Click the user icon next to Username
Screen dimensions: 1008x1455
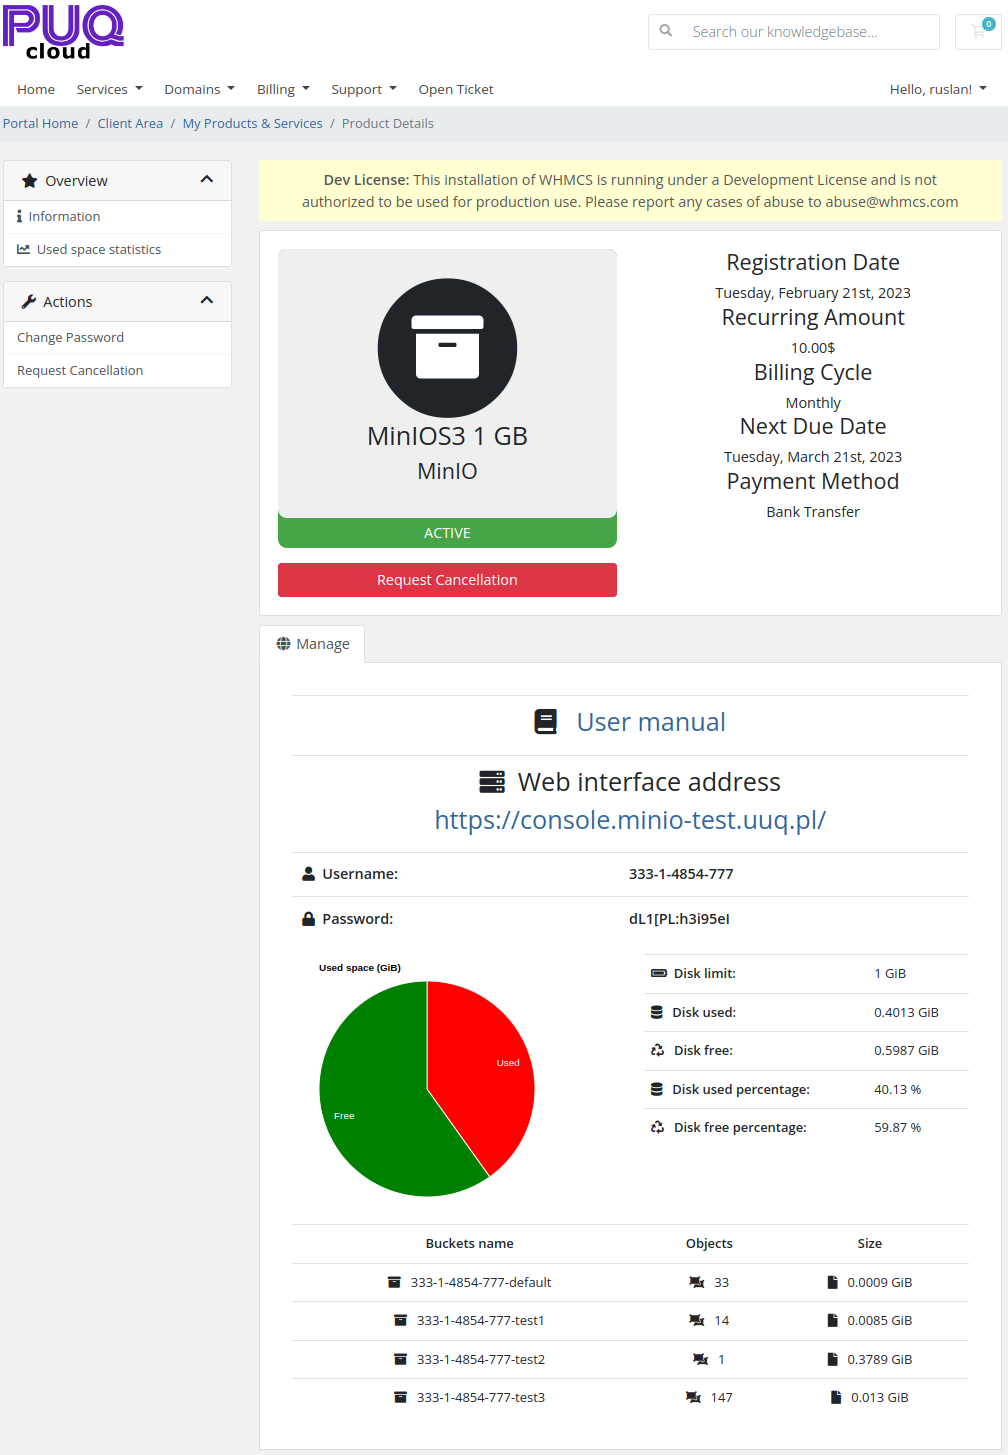309,874
